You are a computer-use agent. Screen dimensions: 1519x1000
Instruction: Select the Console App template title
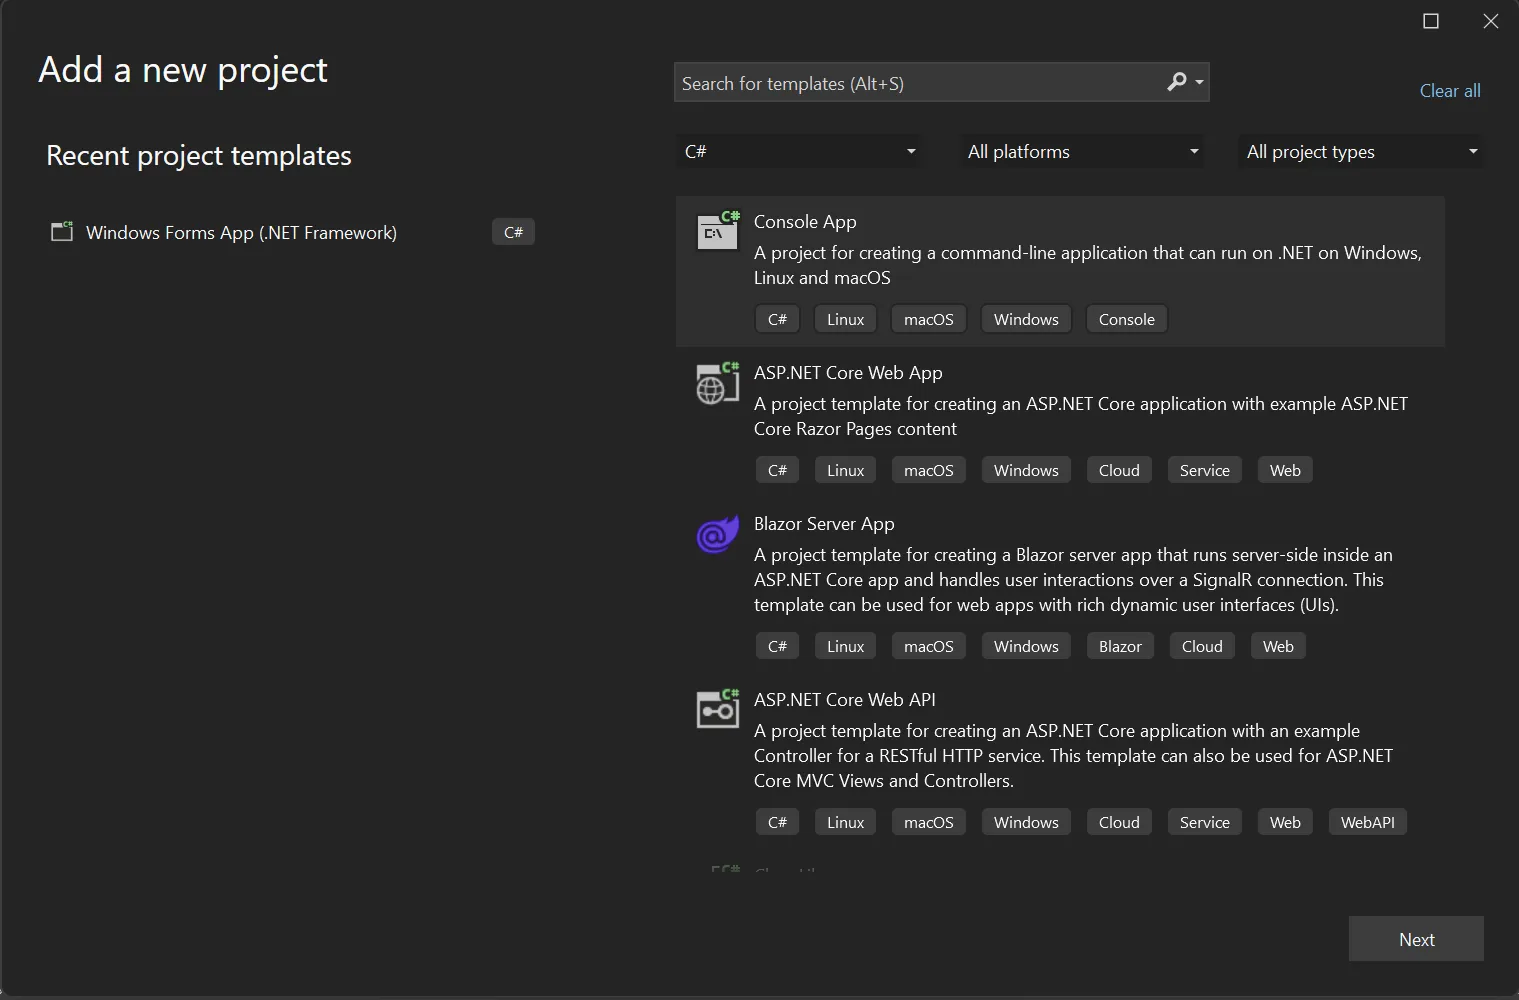point(805,222)
